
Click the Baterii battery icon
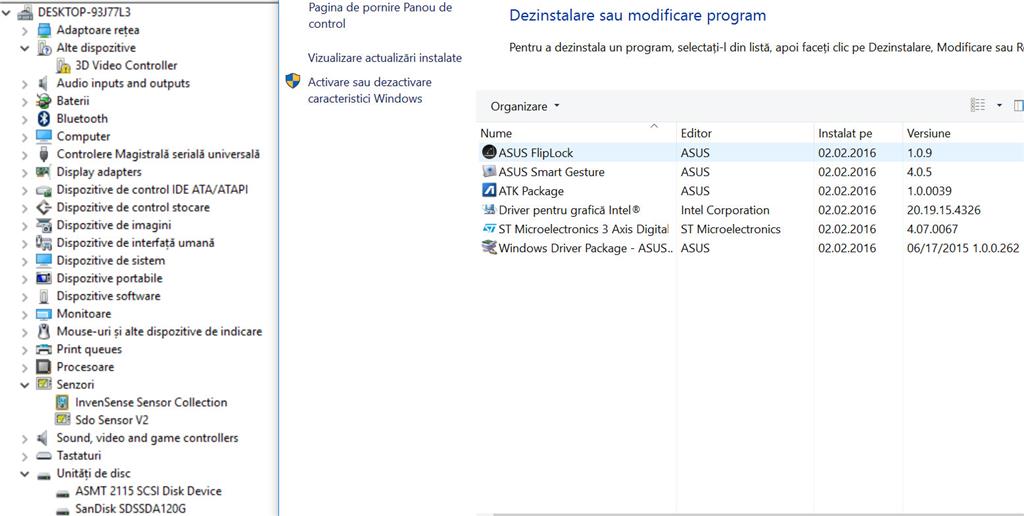point(44,101)
